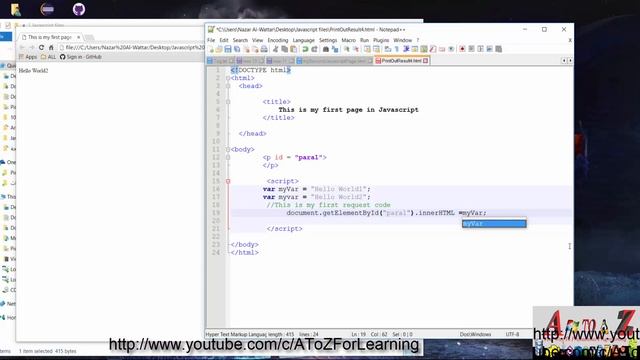Click the Zoom In toolbar icon
This screenshot has width=640, height=360.
(348, 49)
